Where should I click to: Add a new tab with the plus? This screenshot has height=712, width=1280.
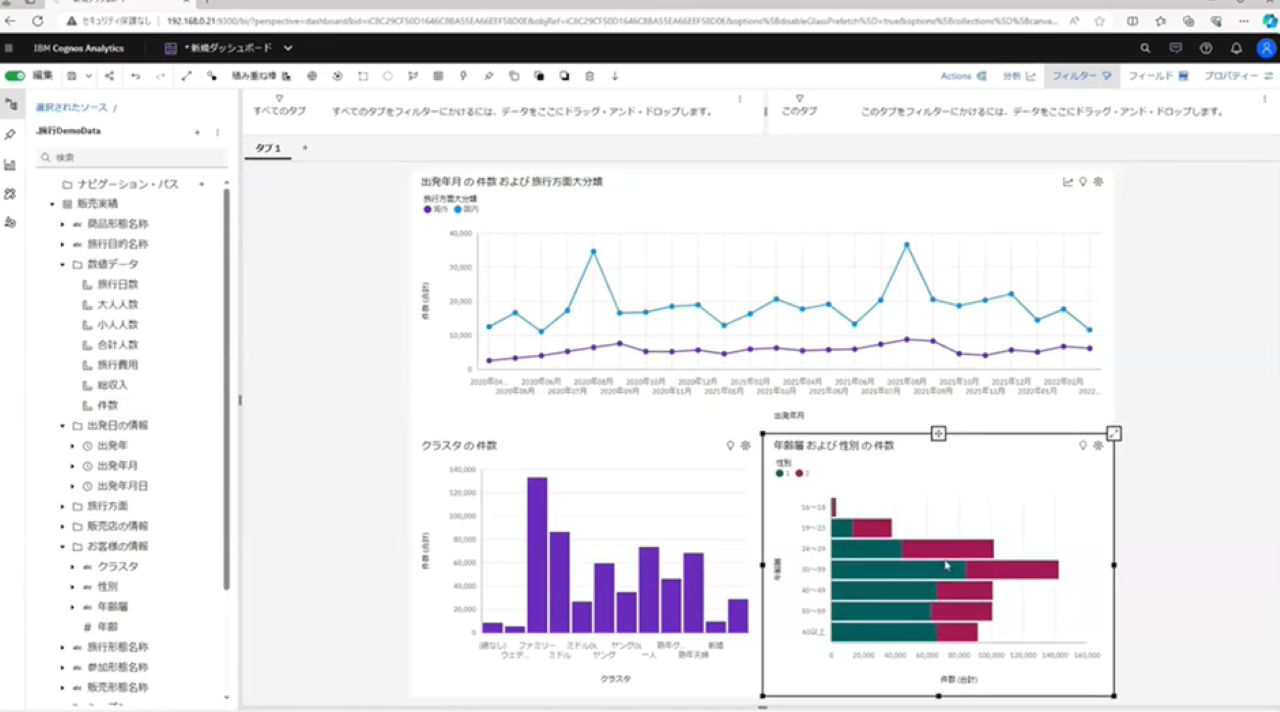click(305, 148)
